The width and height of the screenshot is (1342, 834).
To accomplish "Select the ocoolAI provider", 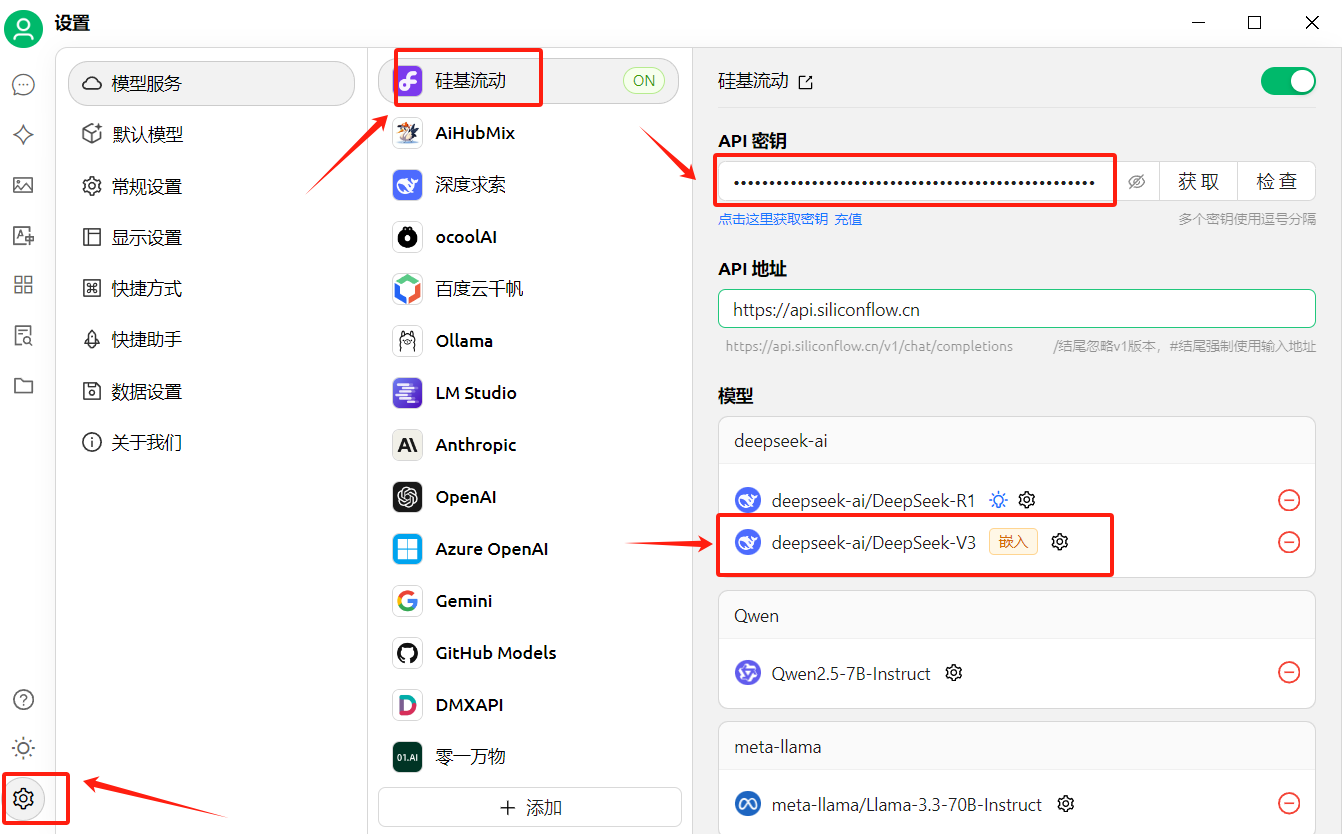I will (529, 237).
